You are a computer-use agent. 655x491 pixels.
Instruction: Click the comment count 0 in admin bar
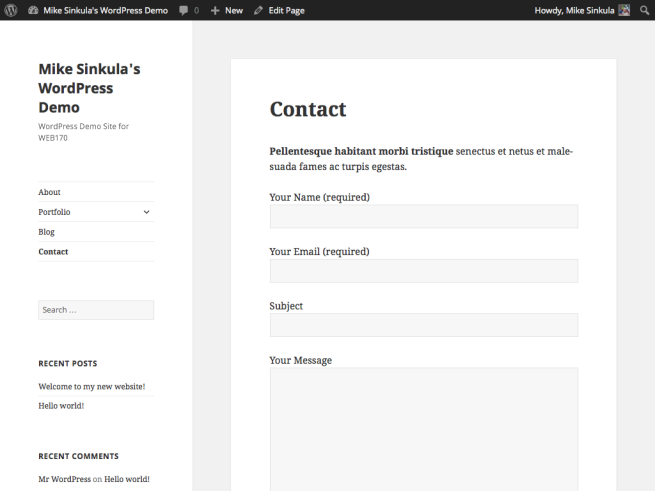click(x=196, y=10)
